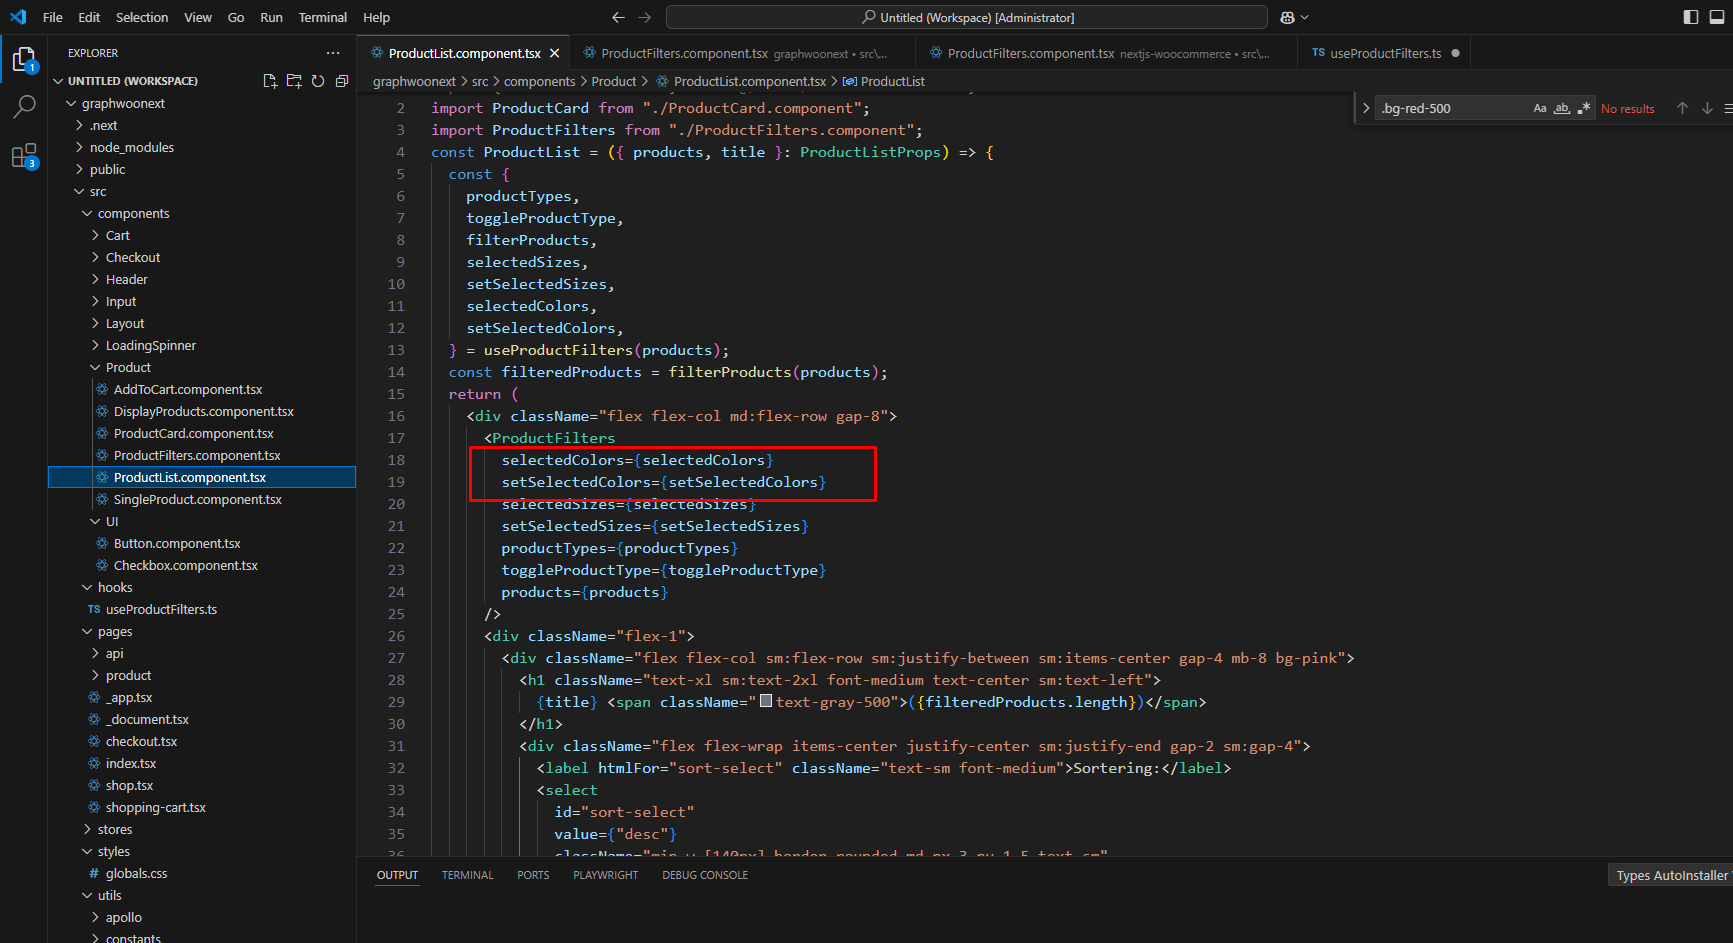Screen dimensions: 1733x943
Task: Open SingleProduct.component.tsx from Explorer
Action: (197, 499)
